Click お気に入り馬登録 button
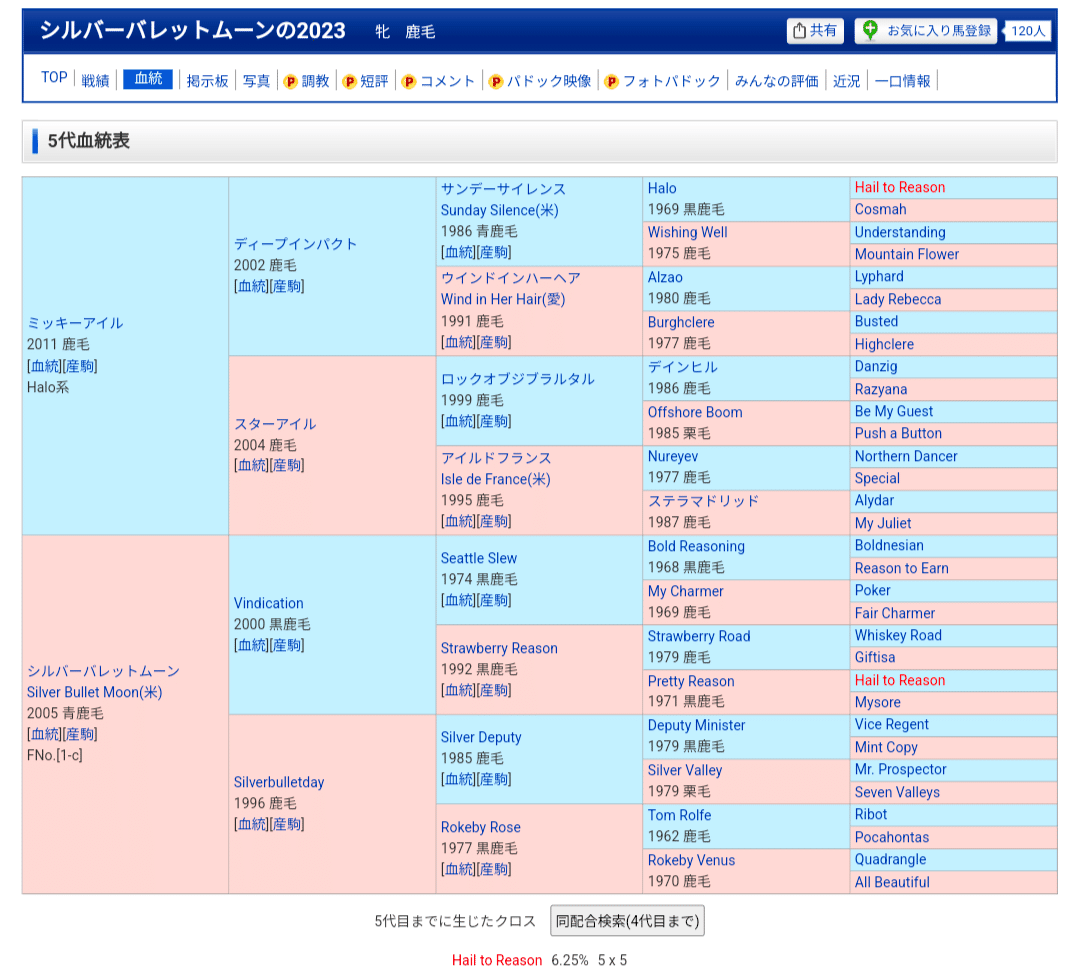The height and width of the screenshot is (978, 1080). pos(926,30)
